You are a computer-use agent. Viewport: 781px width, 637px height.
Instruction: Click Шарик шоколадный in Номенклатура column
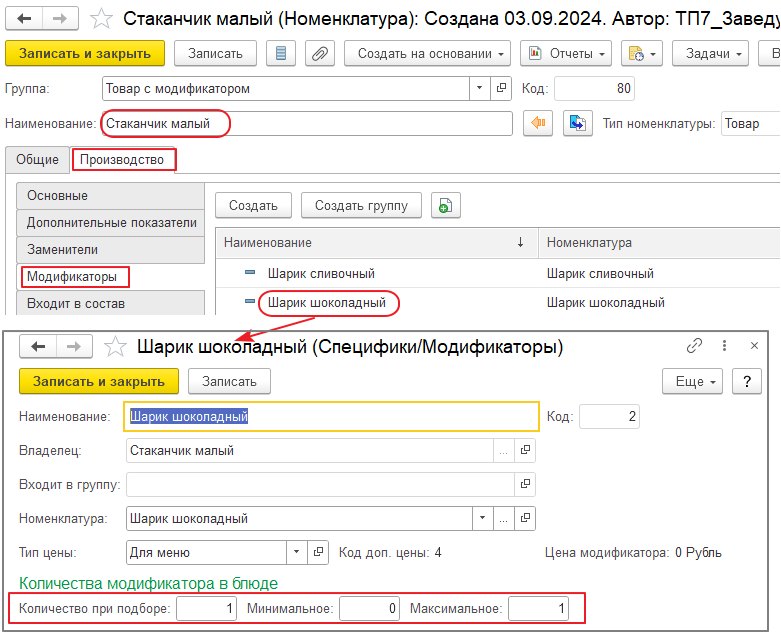pos(606,302)
